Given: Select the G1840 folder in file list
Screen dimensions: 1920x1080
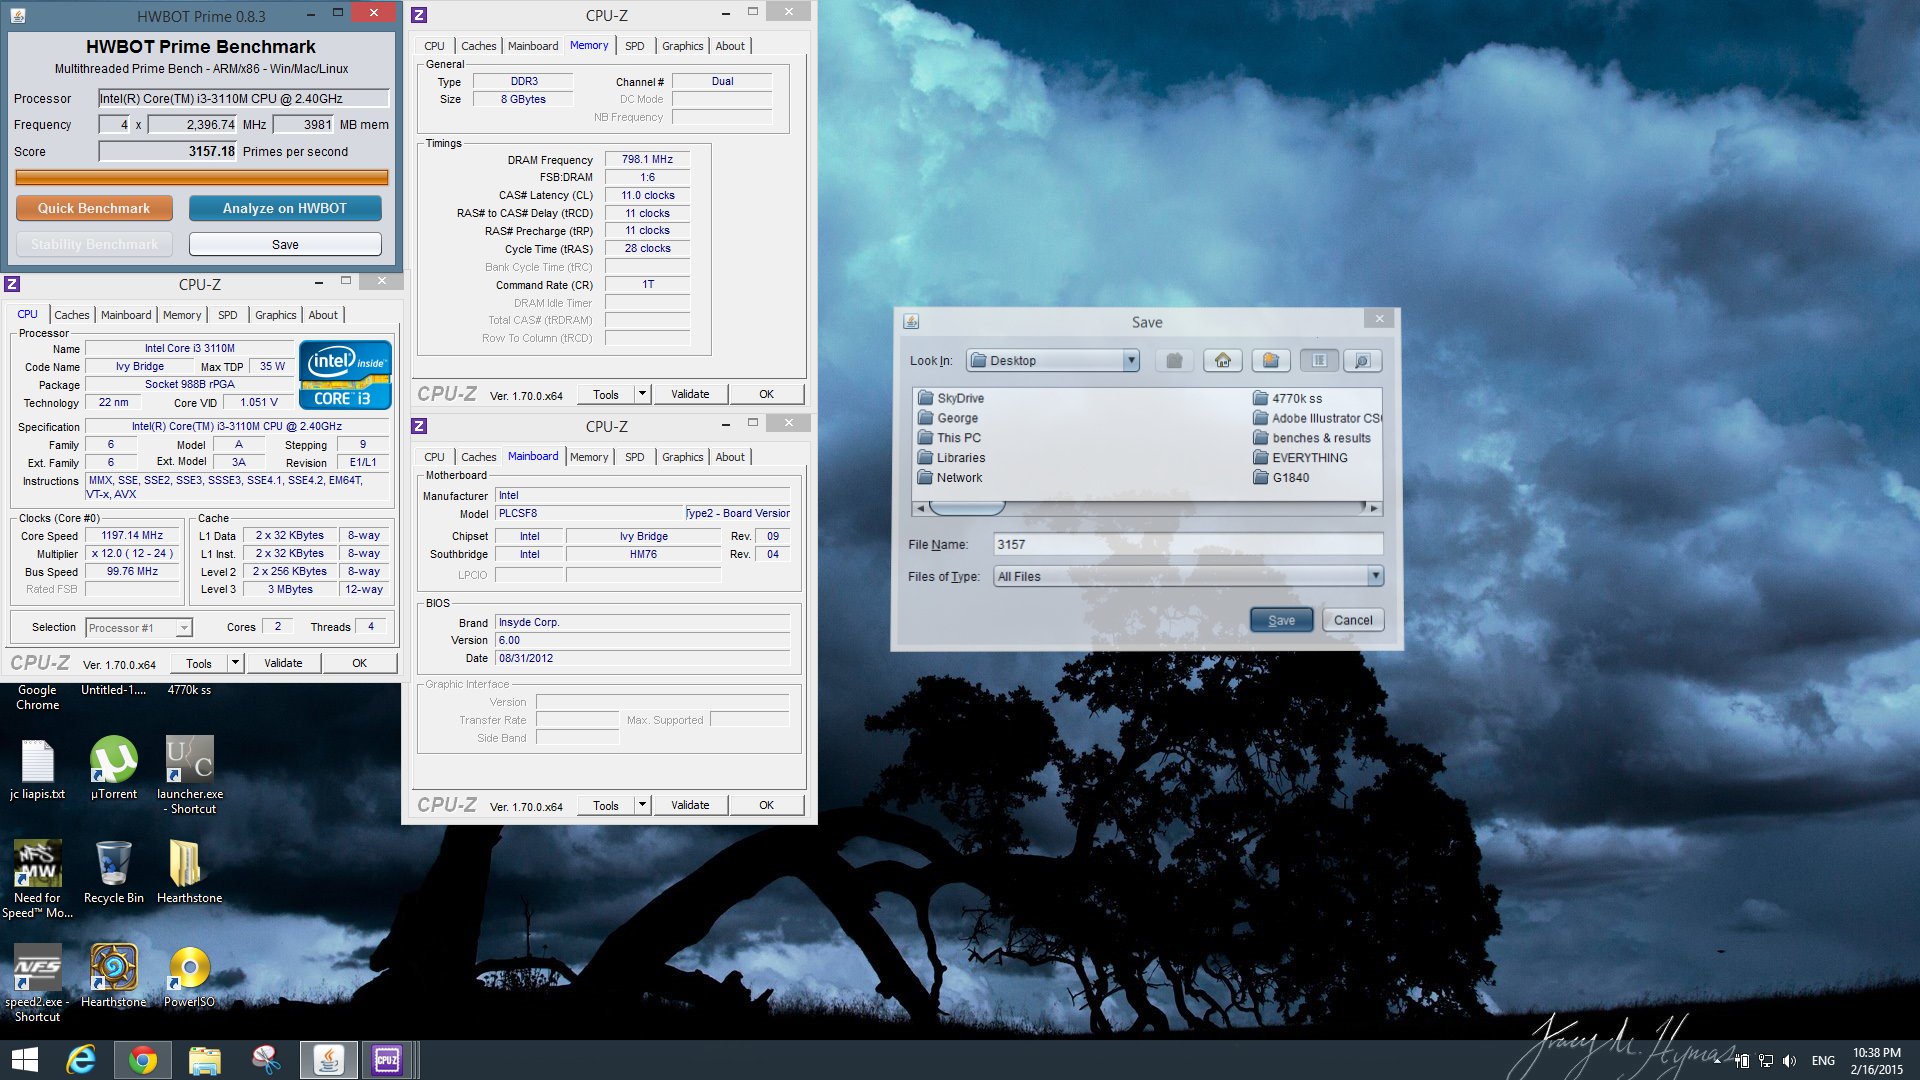Looking at the screenshot, I should pos(1281,478).
